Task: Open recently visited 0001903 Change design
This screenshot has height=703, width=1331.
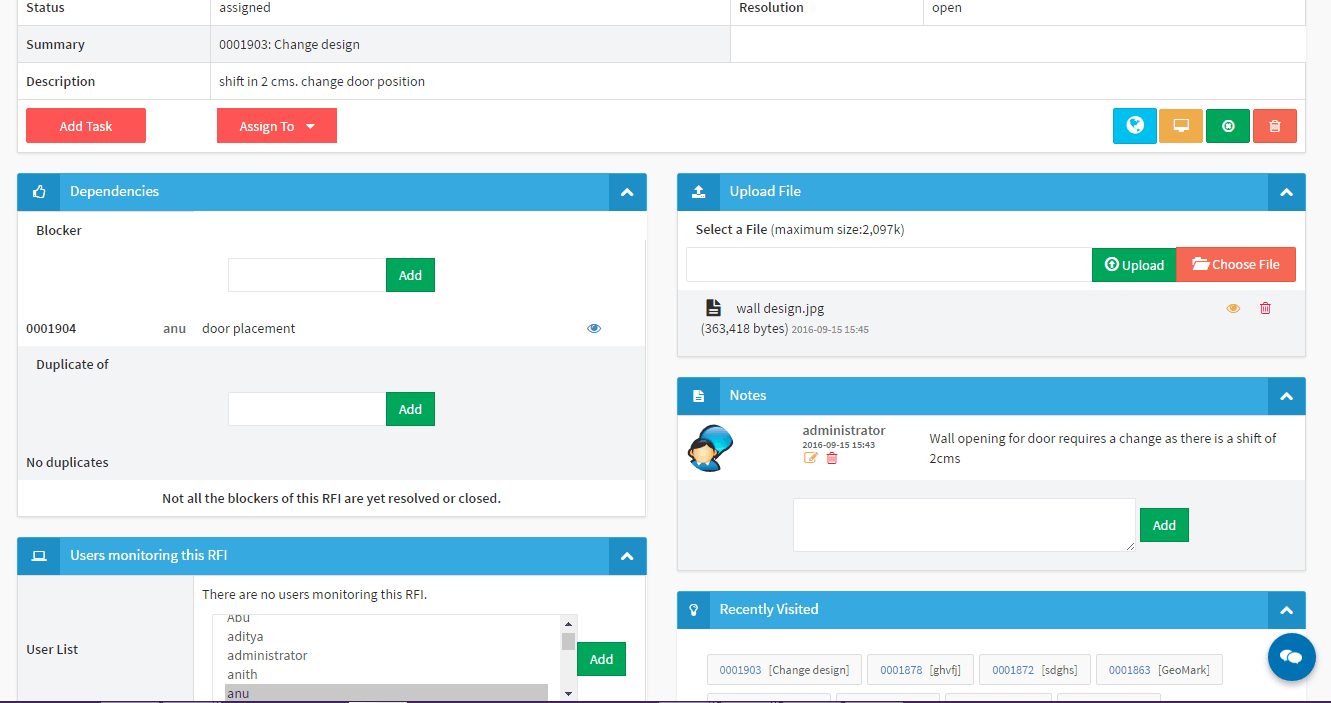Action: tap(784, 670)
